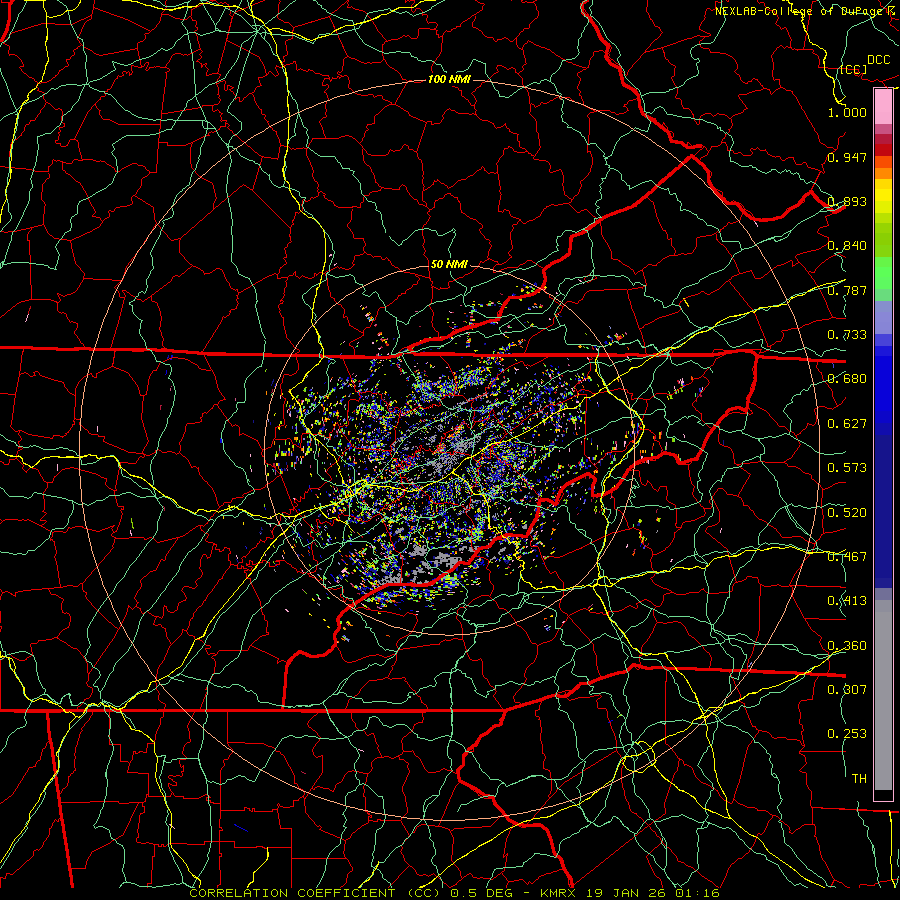
Task: Click the DCC label above the color scale
Action: [x=878, y=60]
